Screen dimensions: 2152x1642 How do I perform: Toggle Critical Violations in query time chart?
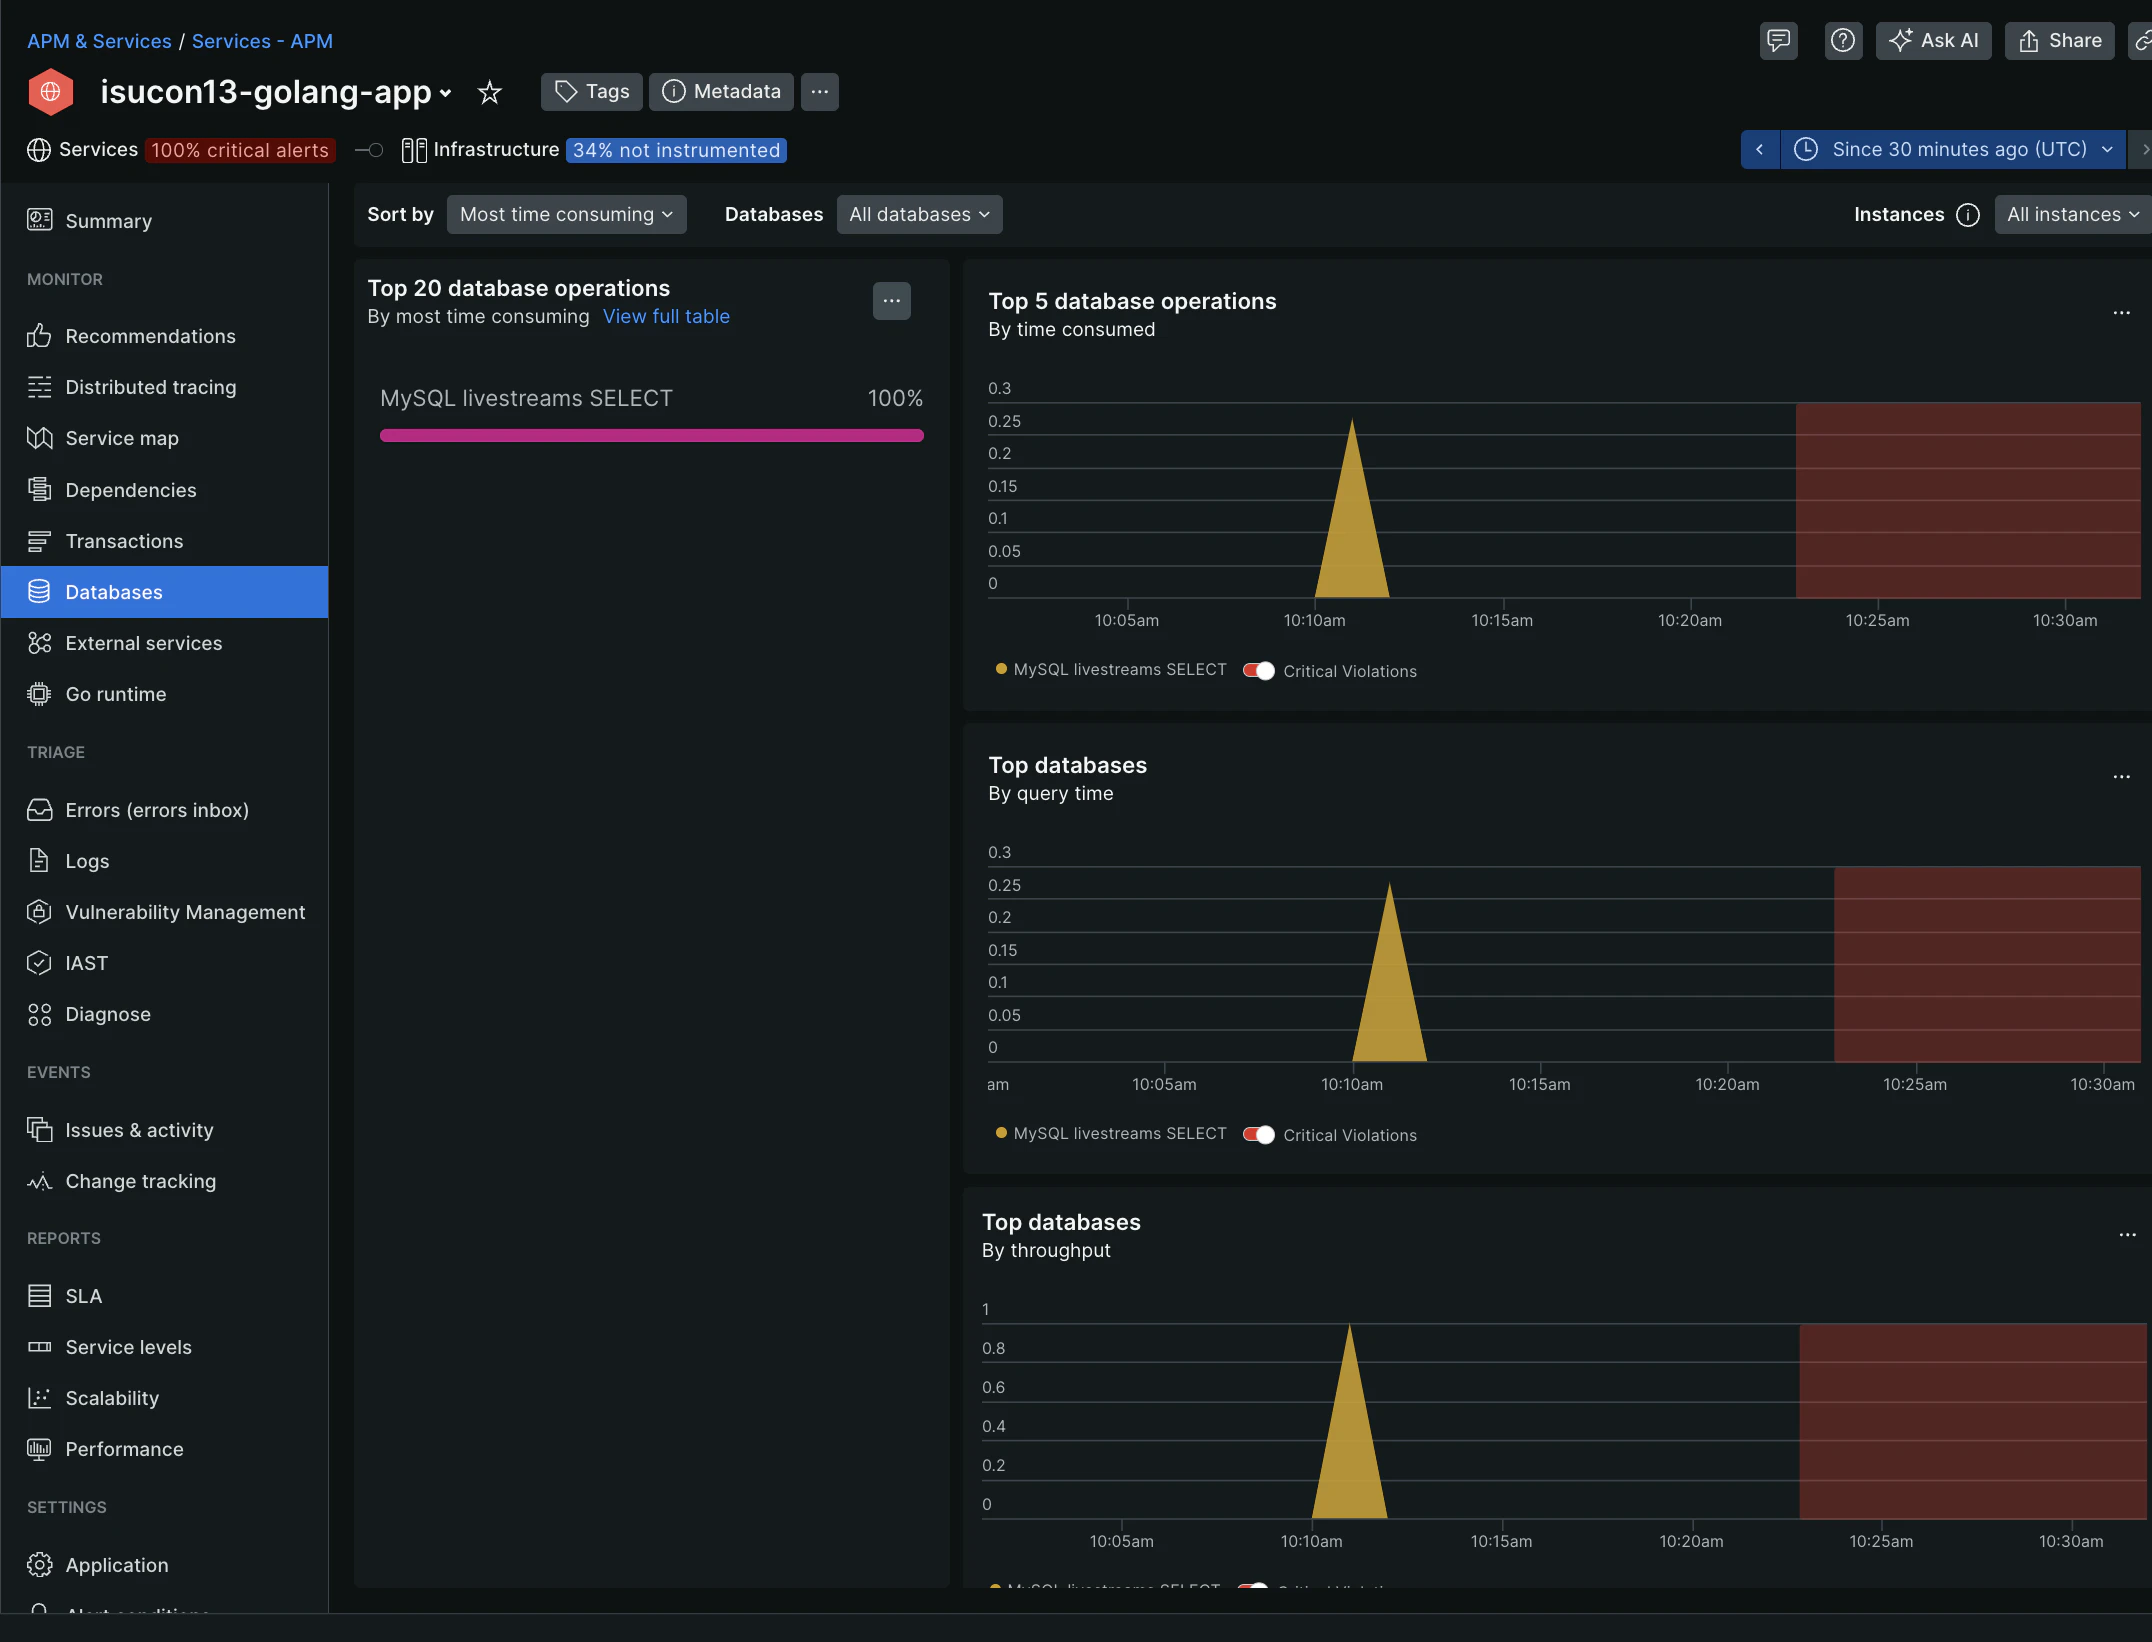(1258, 1135)
